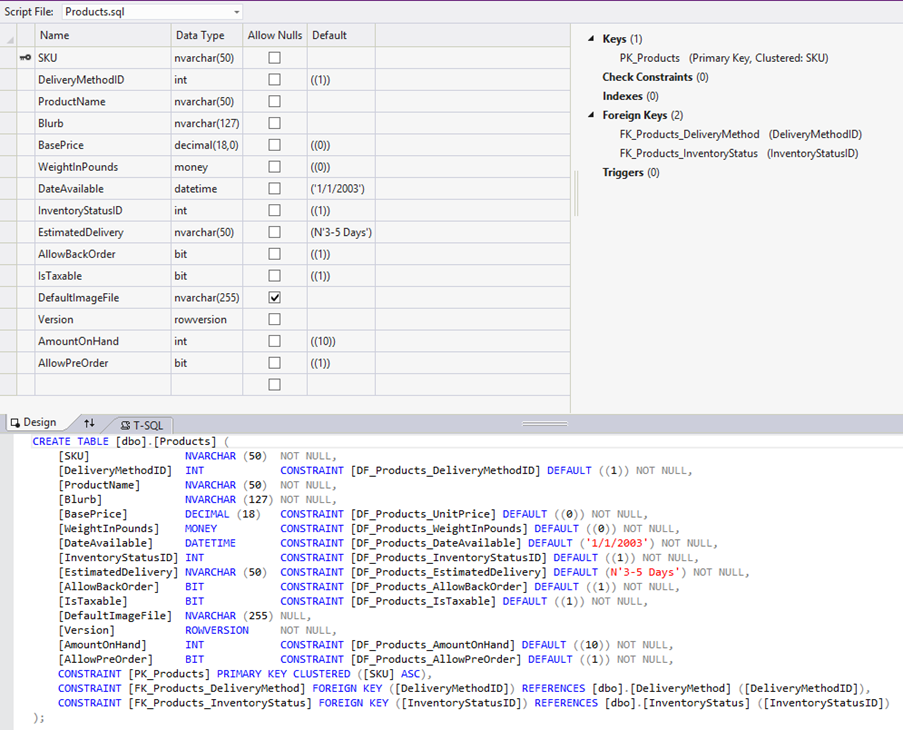903x730 pixels.
Task: Toggle Allow Nulls for IsTaxable
Action: (275, 276)
